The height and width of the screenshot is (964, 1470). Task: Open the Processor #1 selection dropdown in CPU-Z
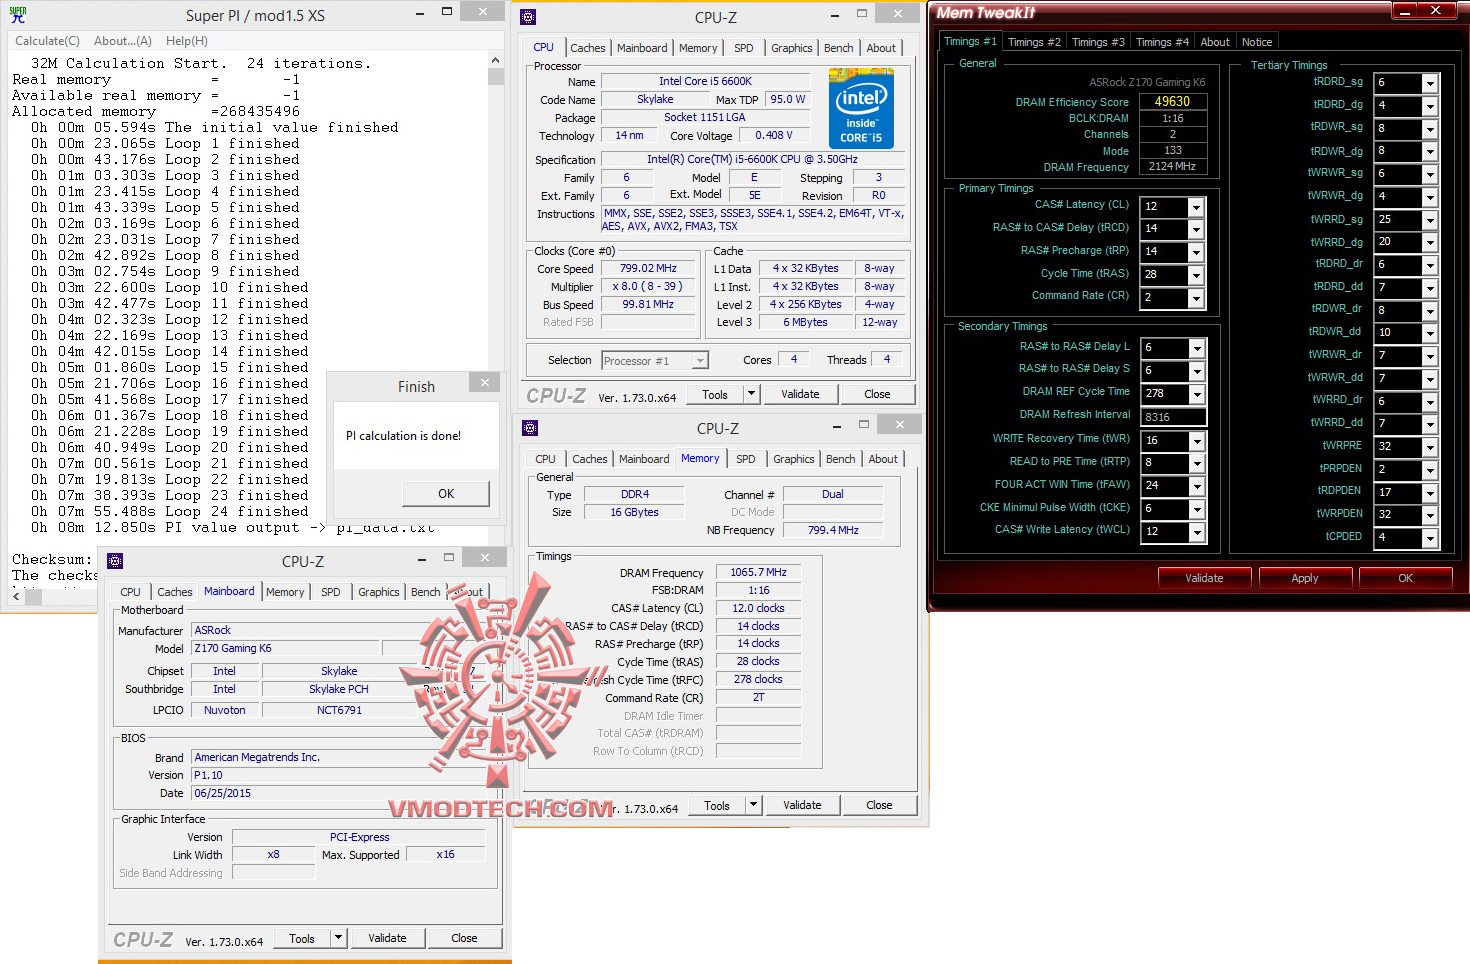pyautogui.click(x=700, y=361)
